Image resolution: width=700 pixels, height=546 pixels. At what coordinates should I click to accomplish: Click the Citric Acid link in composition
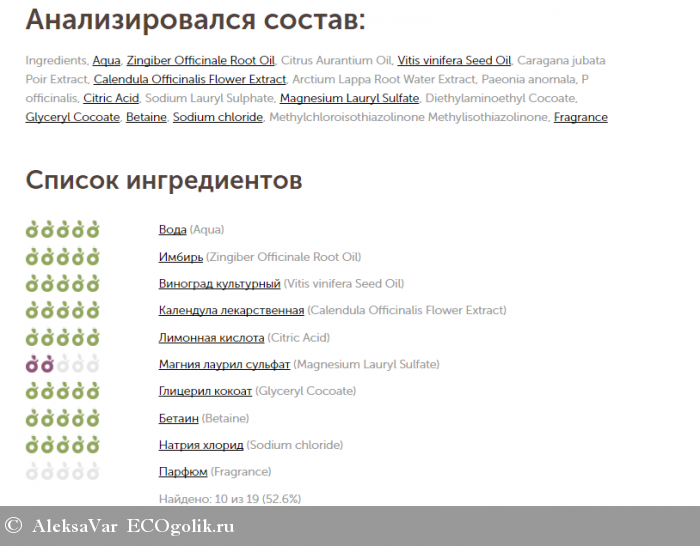tap(111, 99)
